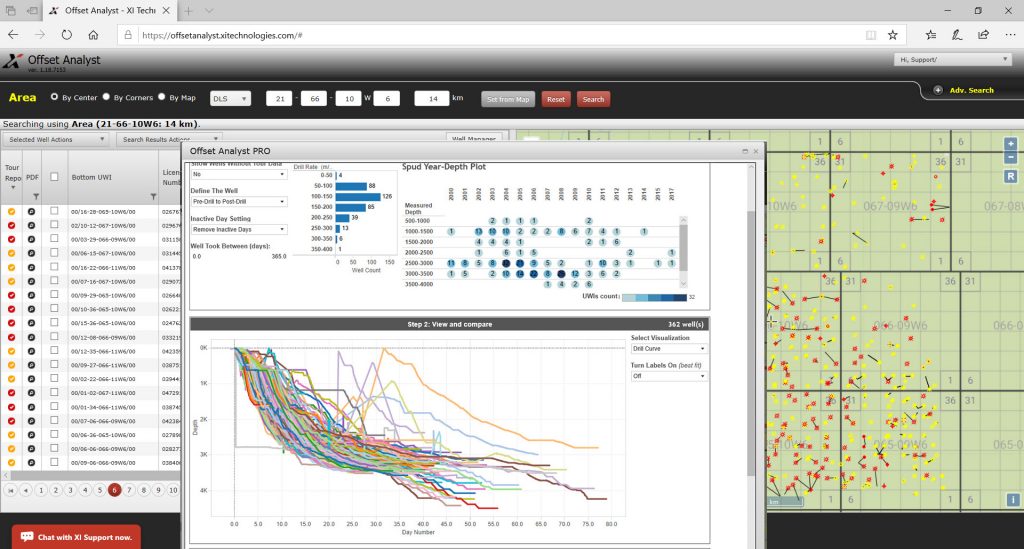The height and width of the screenshot is (549, 1024).
Task: Click the 100-150 drill rate bar
Action: pyautogui.click(x=358, y=196)
